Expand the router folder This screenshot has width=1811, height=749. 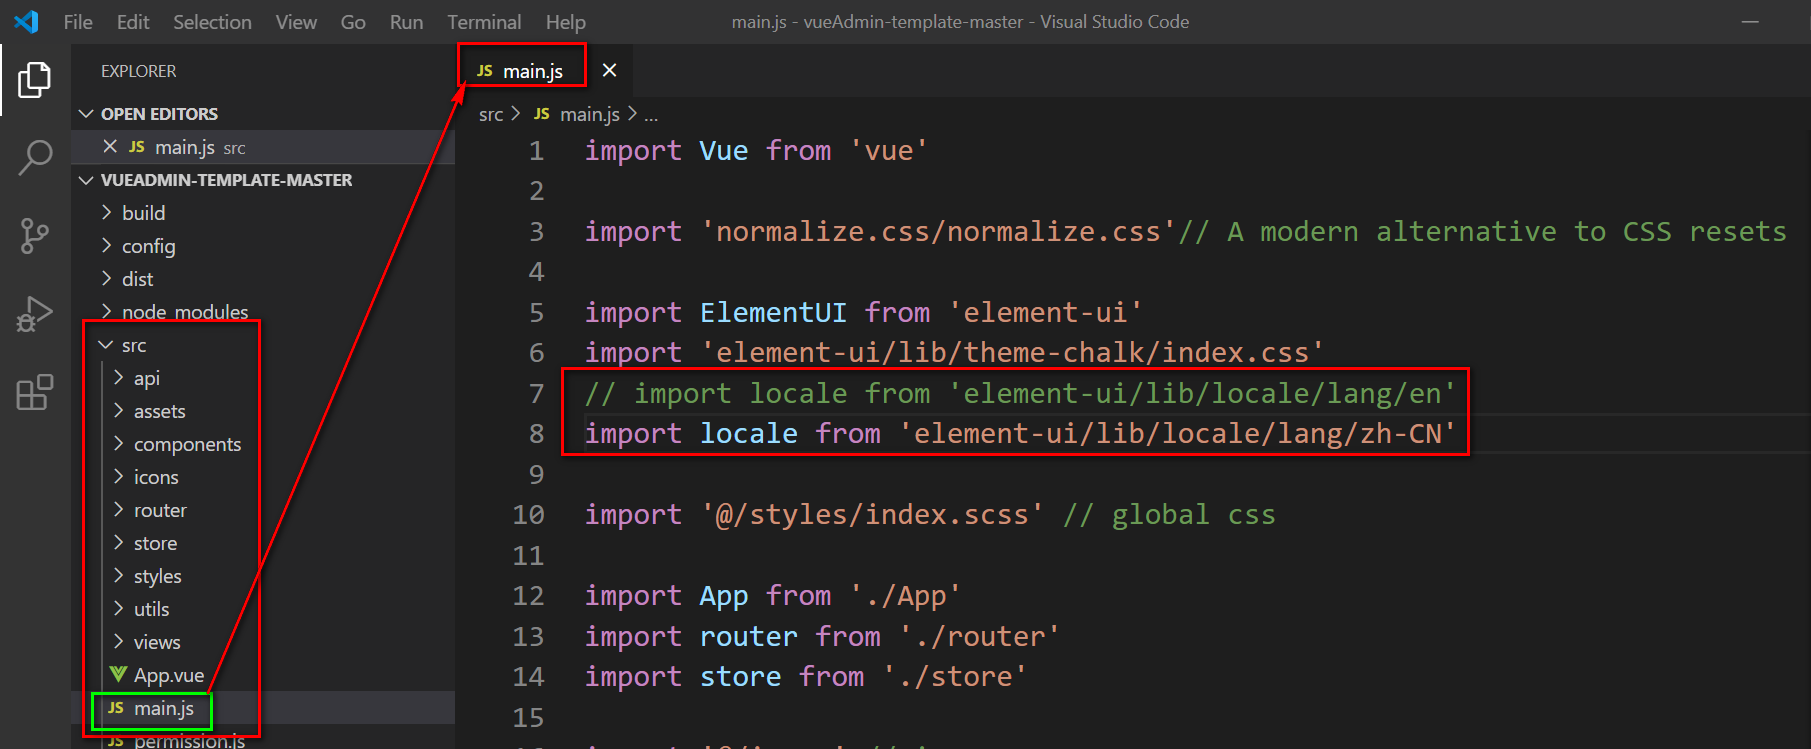point(119,510)
